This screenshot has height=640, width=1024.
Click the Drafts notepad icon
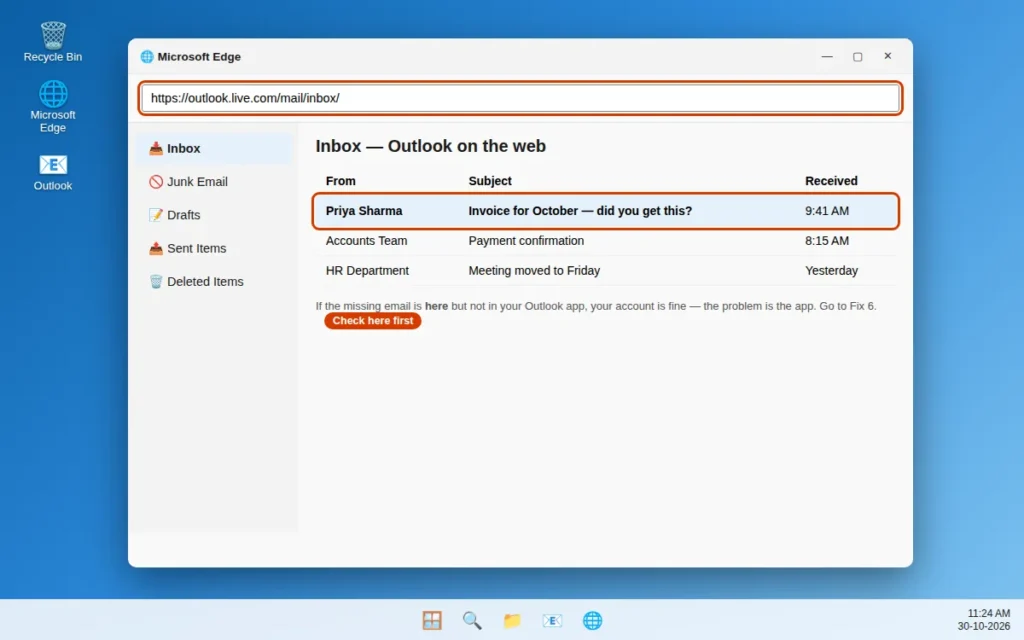[155, 216]
